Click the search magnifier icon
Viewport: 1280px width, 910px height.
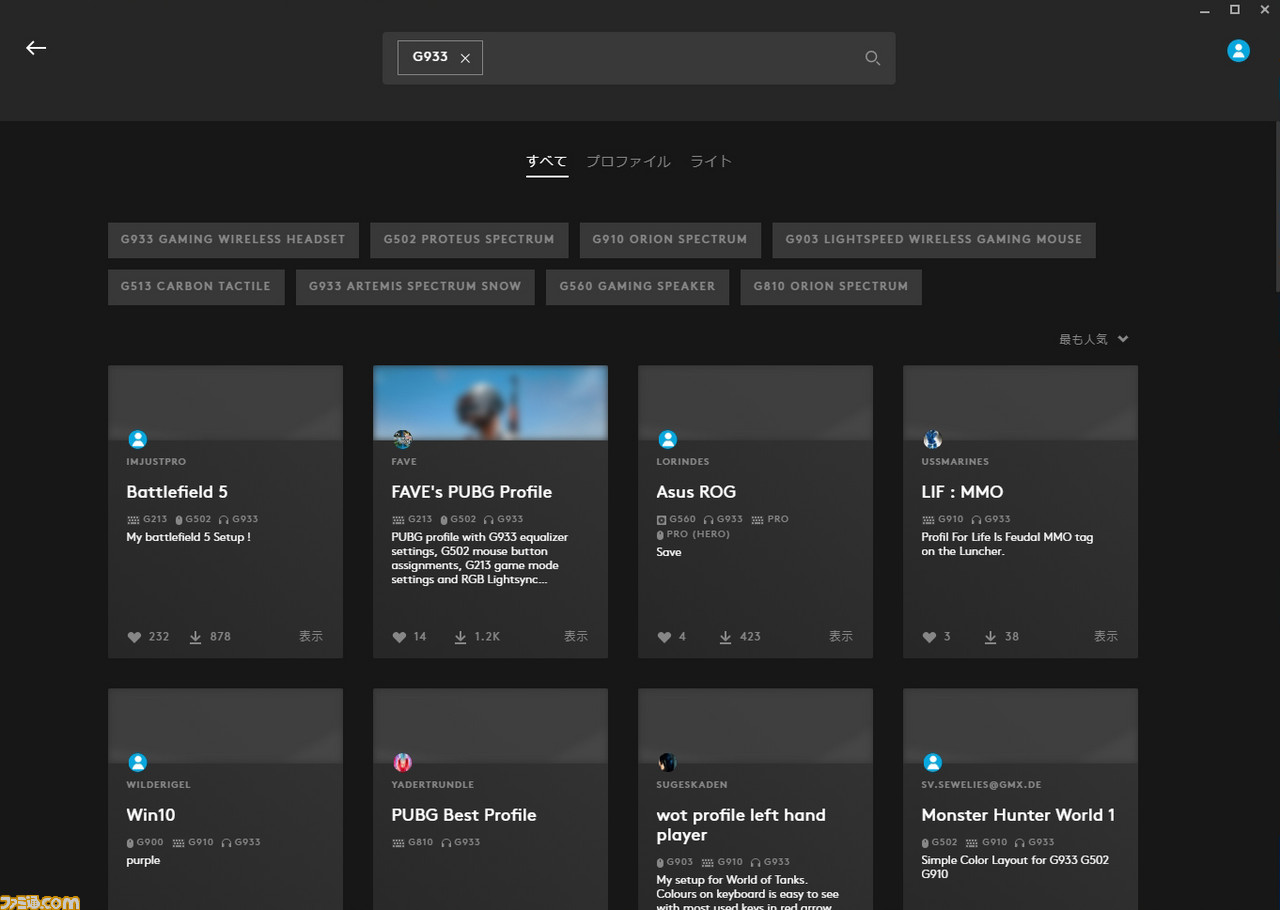point(872,58)
